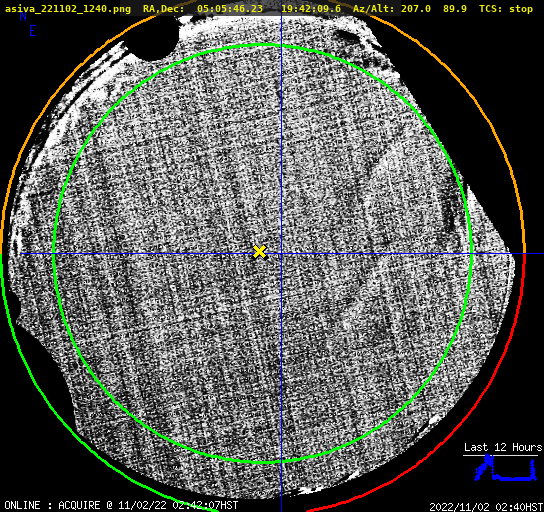544x512 pixels.
Task: Click the blue E east indicator
Action: point(33,31)
